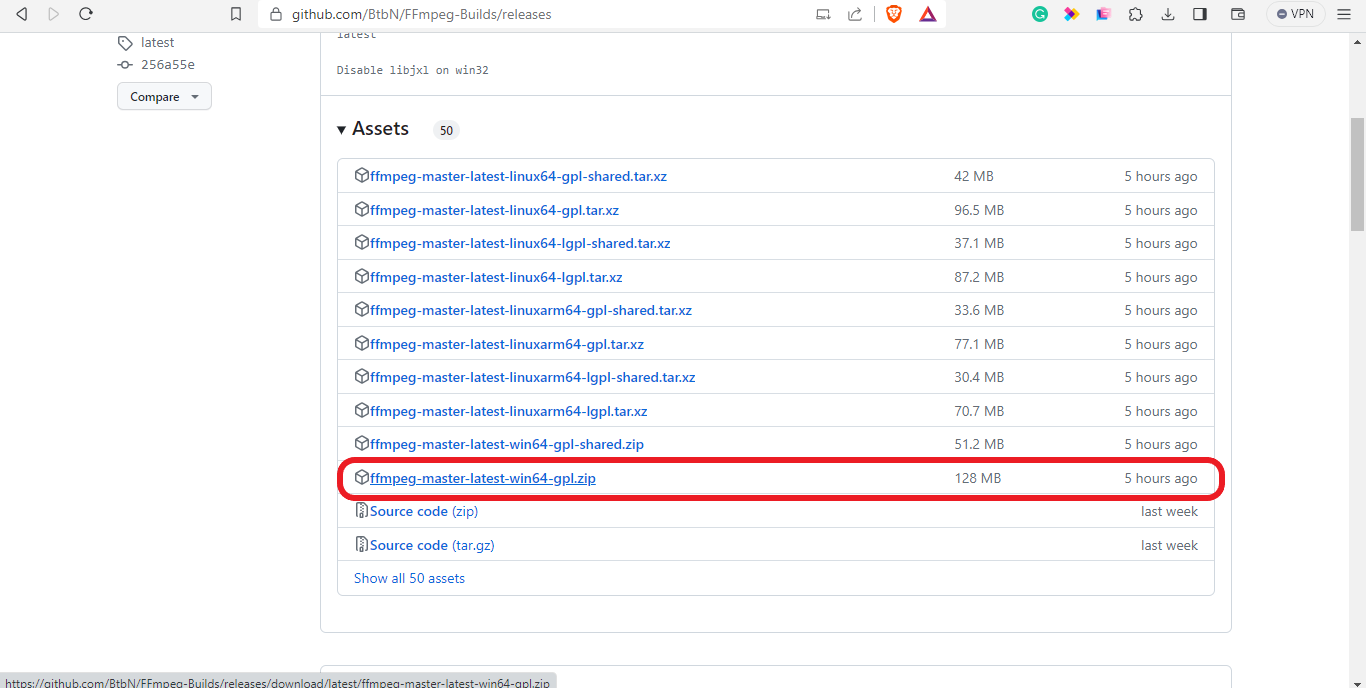
Task: Download ffmpeg-master-latest-linux64-gpl.tar.xz
Action: (x=494, y=210)
